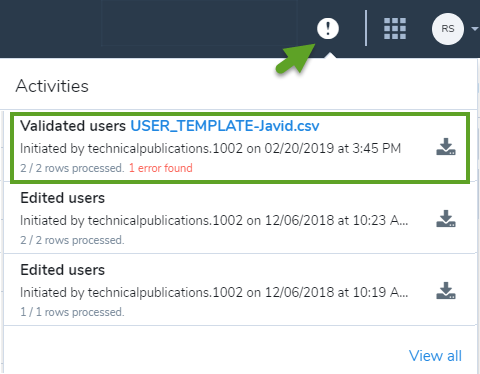Open the USER_TEMPLATE-Javid.csv link
480x374 pixels.
tap(225, 126)
